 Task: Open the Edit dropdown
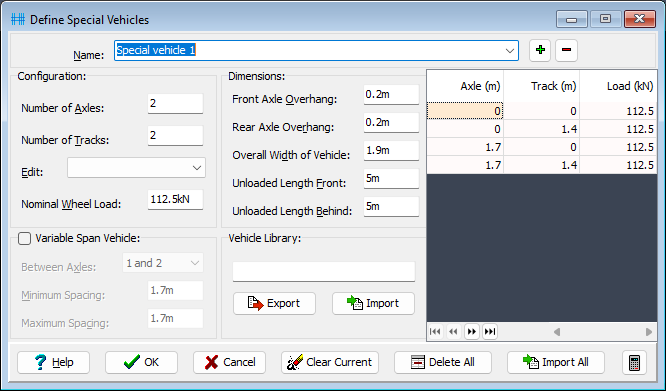[197, 168]
